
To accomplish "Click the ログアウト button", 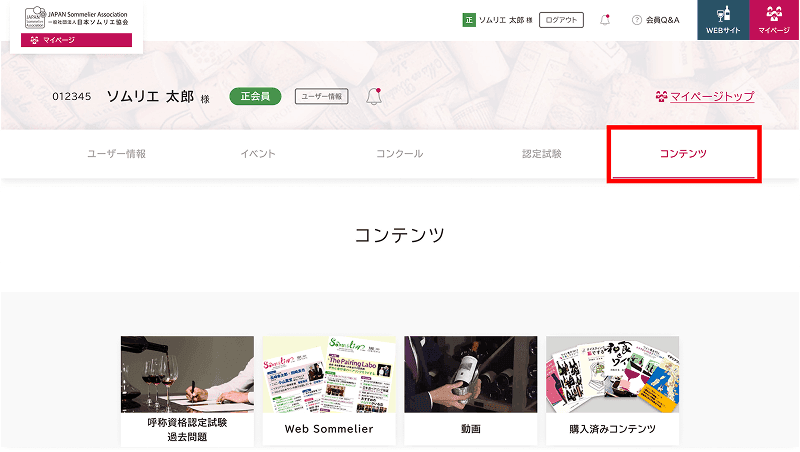I will [561, 20].
